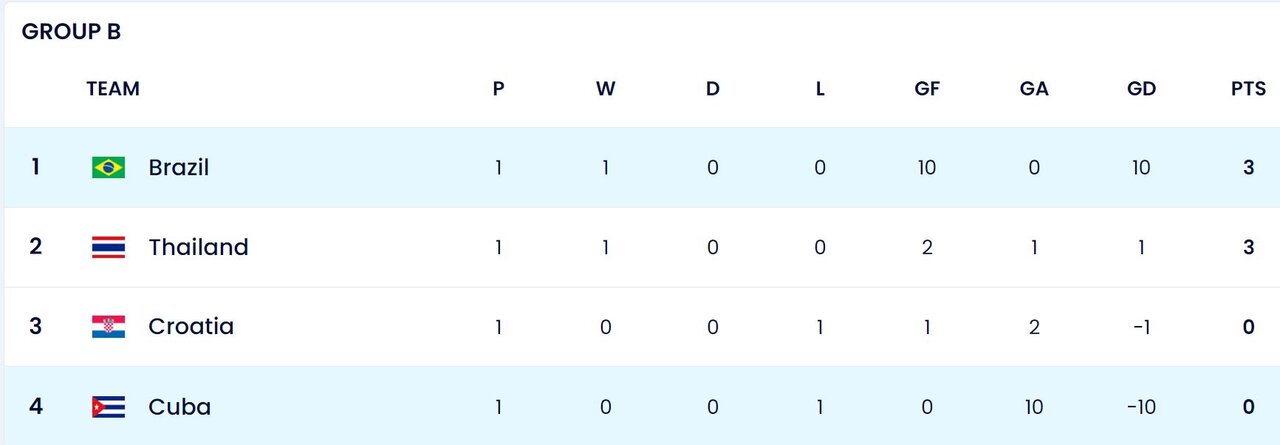Open the Thailand team link
This screenshot has width=1280, height=445.
click(x=198, y=247)
